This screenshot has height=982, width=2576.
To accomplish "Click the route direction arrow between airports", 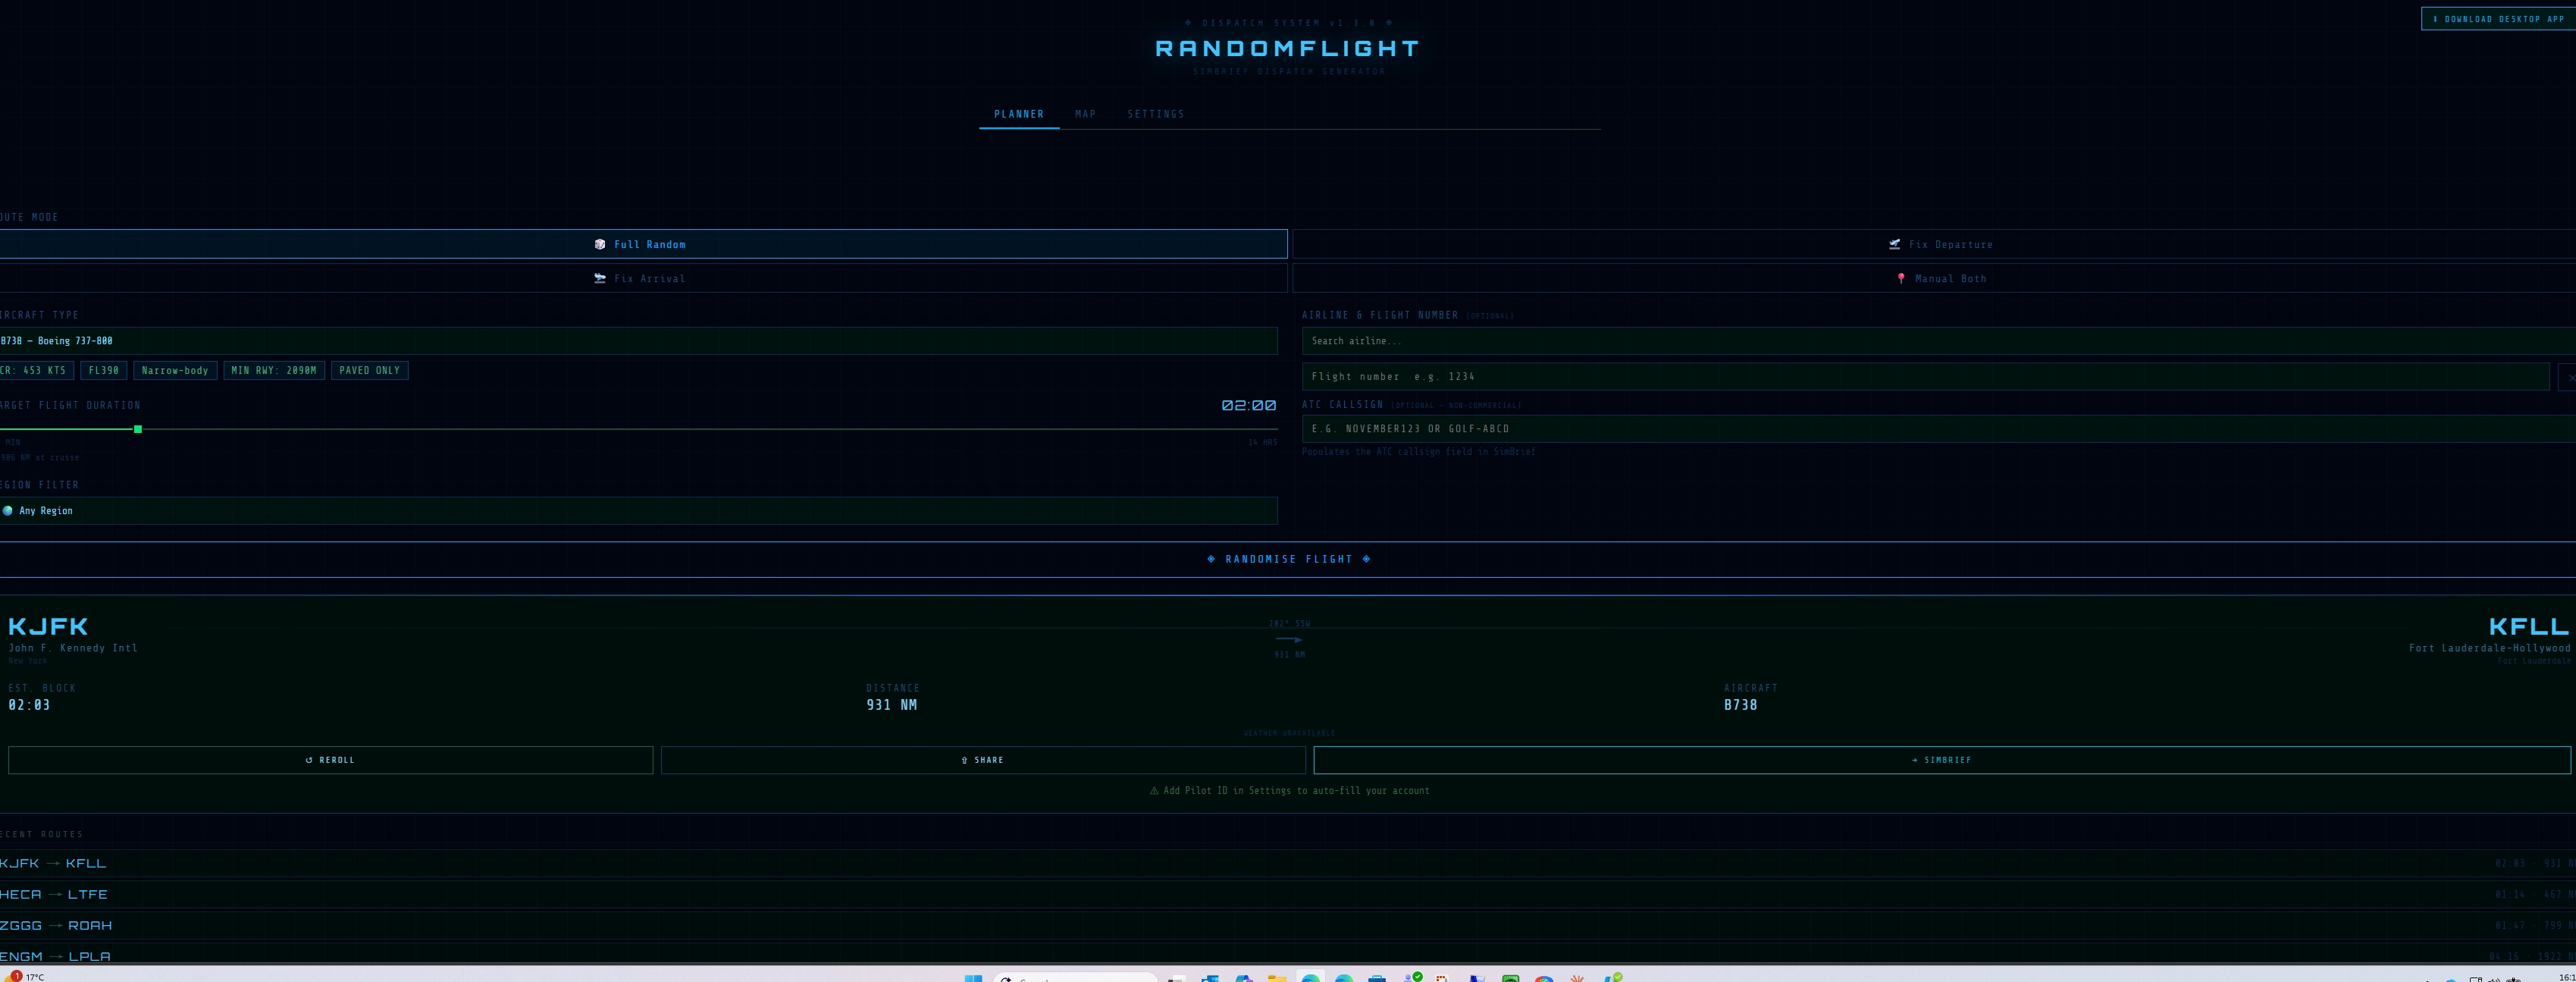I will [x=1289, y=639].
